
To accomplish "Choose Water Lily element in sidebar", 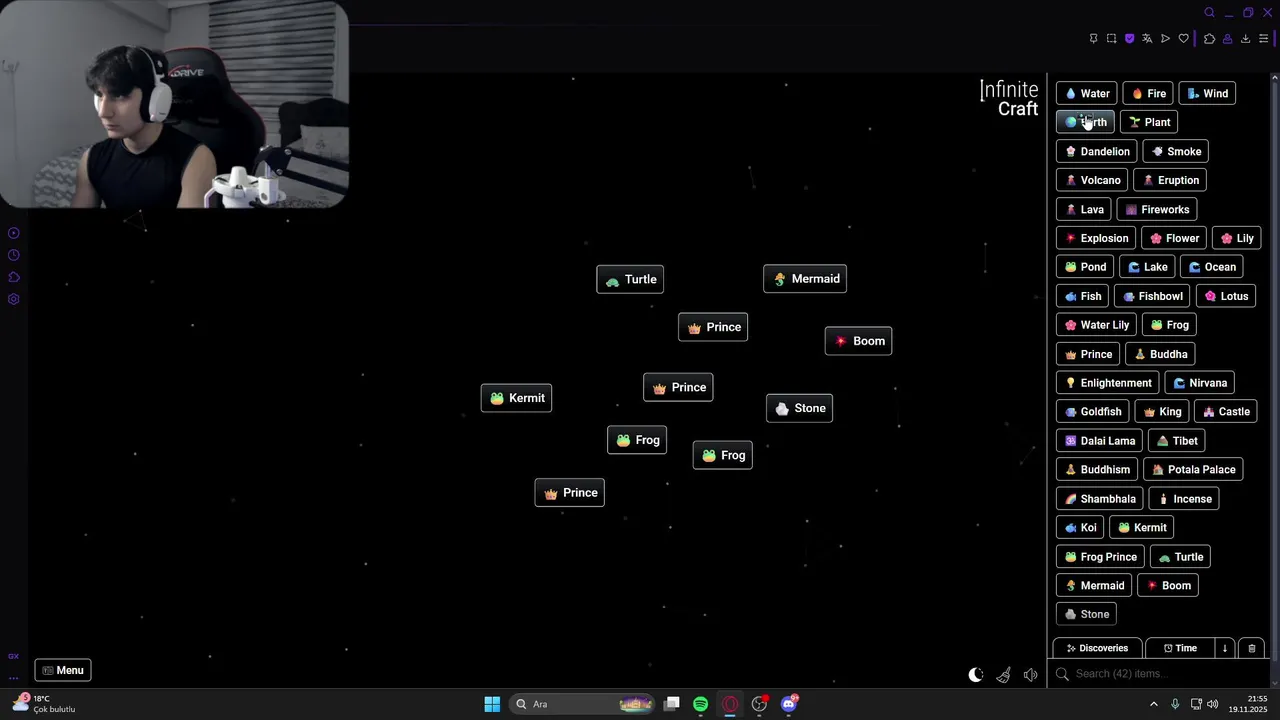I will coord(1097,325).
